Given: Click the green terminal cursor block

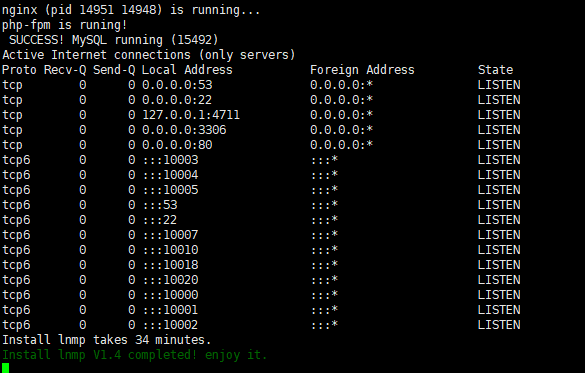Looking at the screenshot, I should 5,368.
